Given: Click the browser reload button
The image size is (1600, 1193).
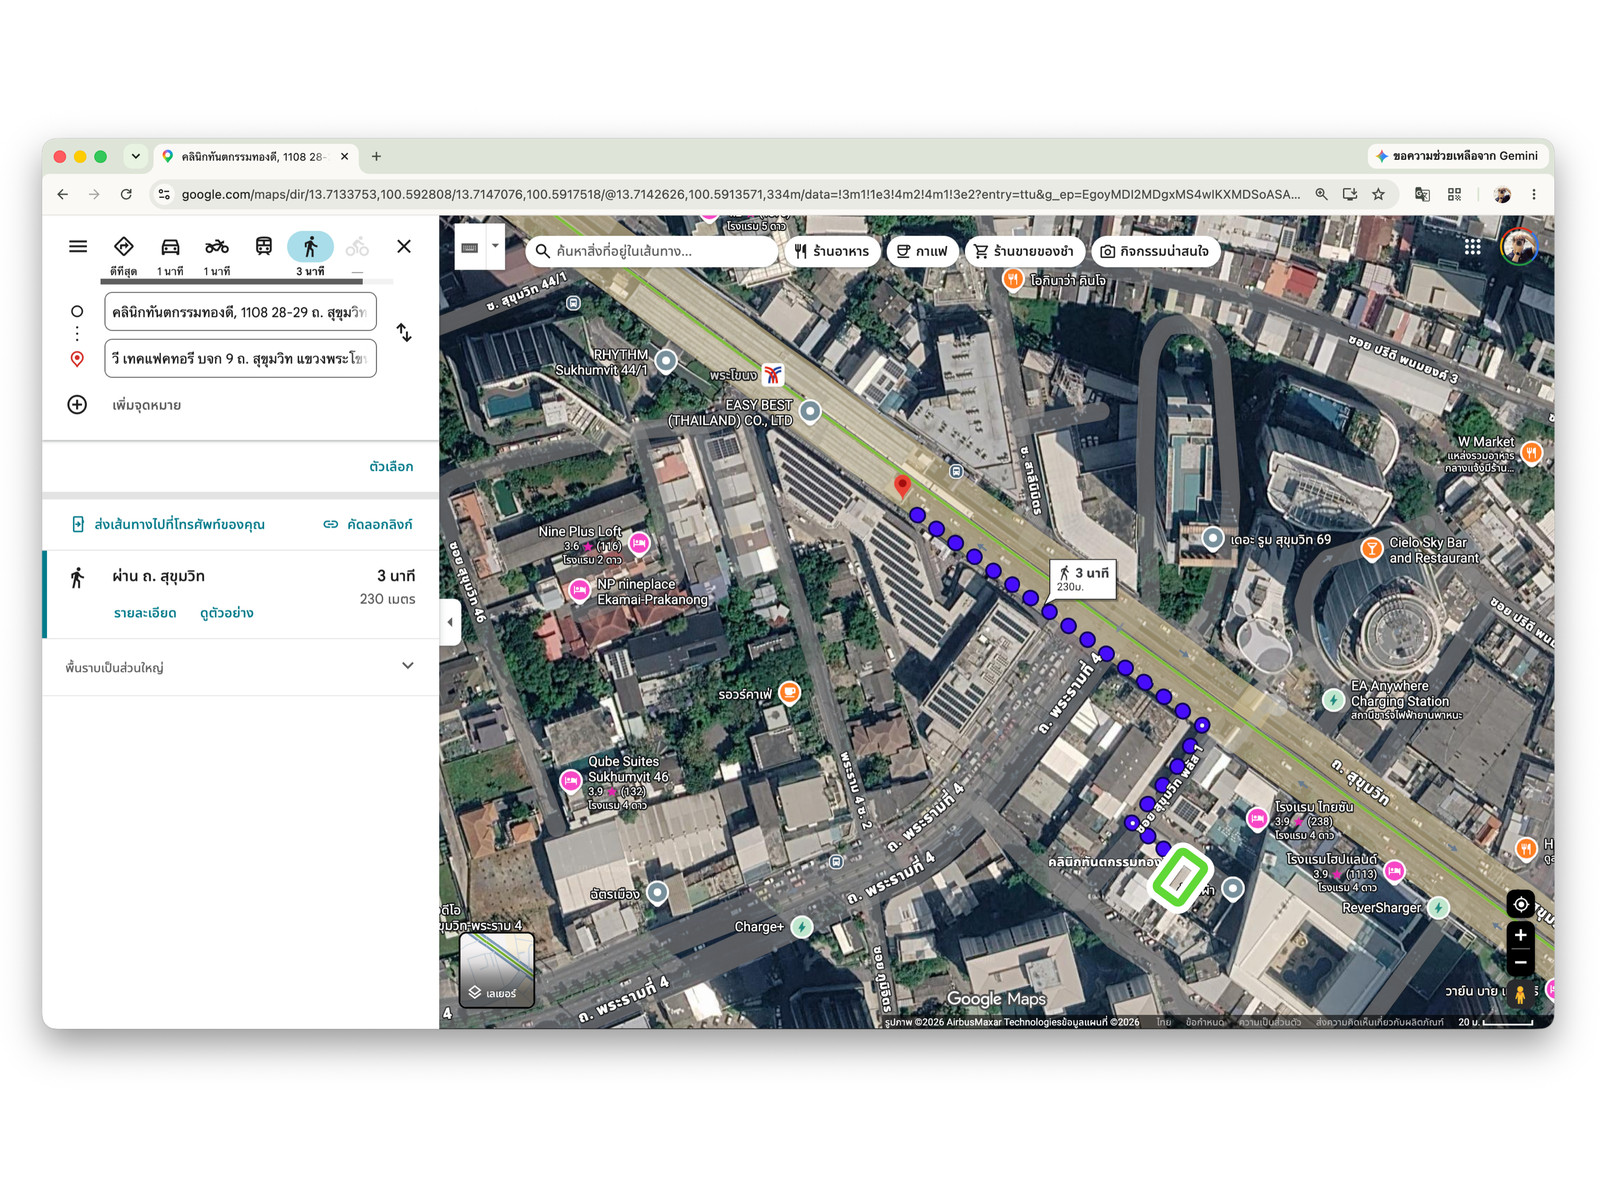Looking at the screenshot, I should pyautogui.click(x=126, y=194).
